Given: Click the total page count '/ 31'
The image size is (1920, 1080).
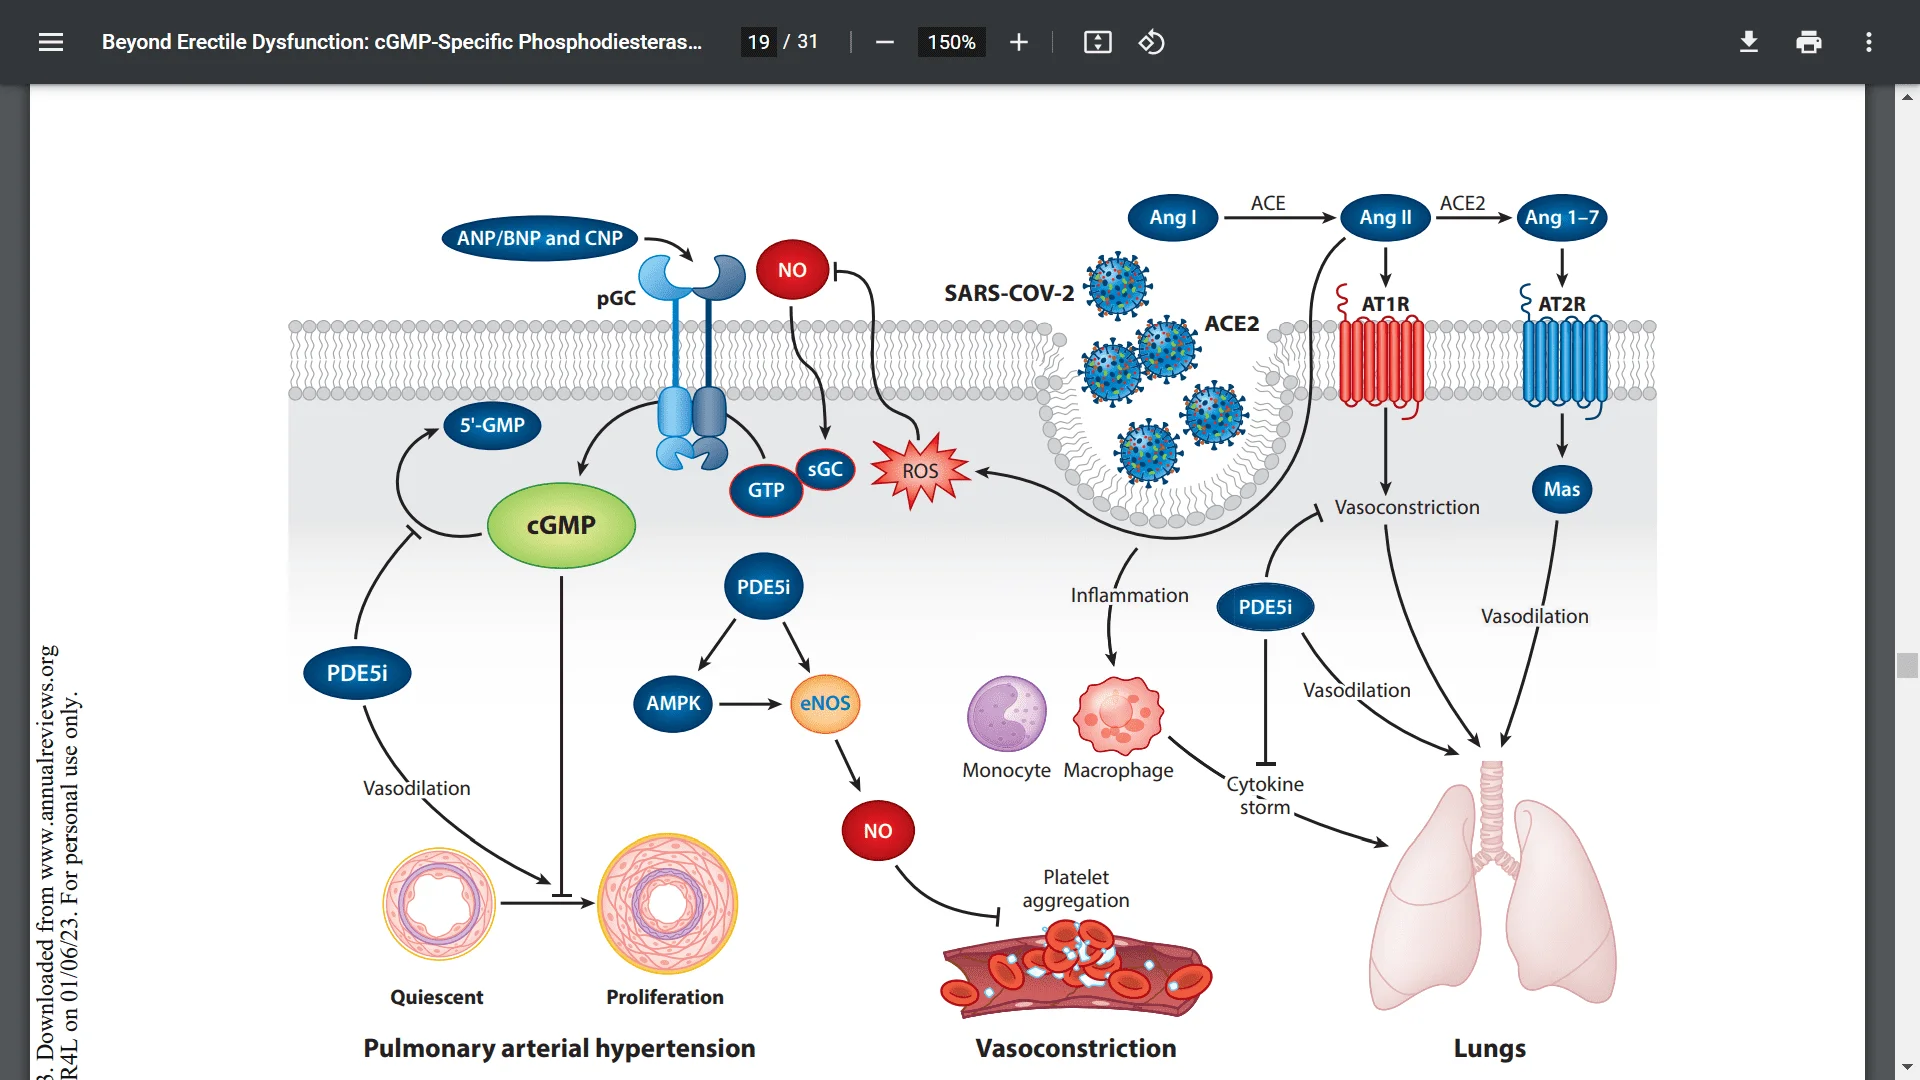Looking at the screenshot, I should pyautogui.click(x=801, y=42).
